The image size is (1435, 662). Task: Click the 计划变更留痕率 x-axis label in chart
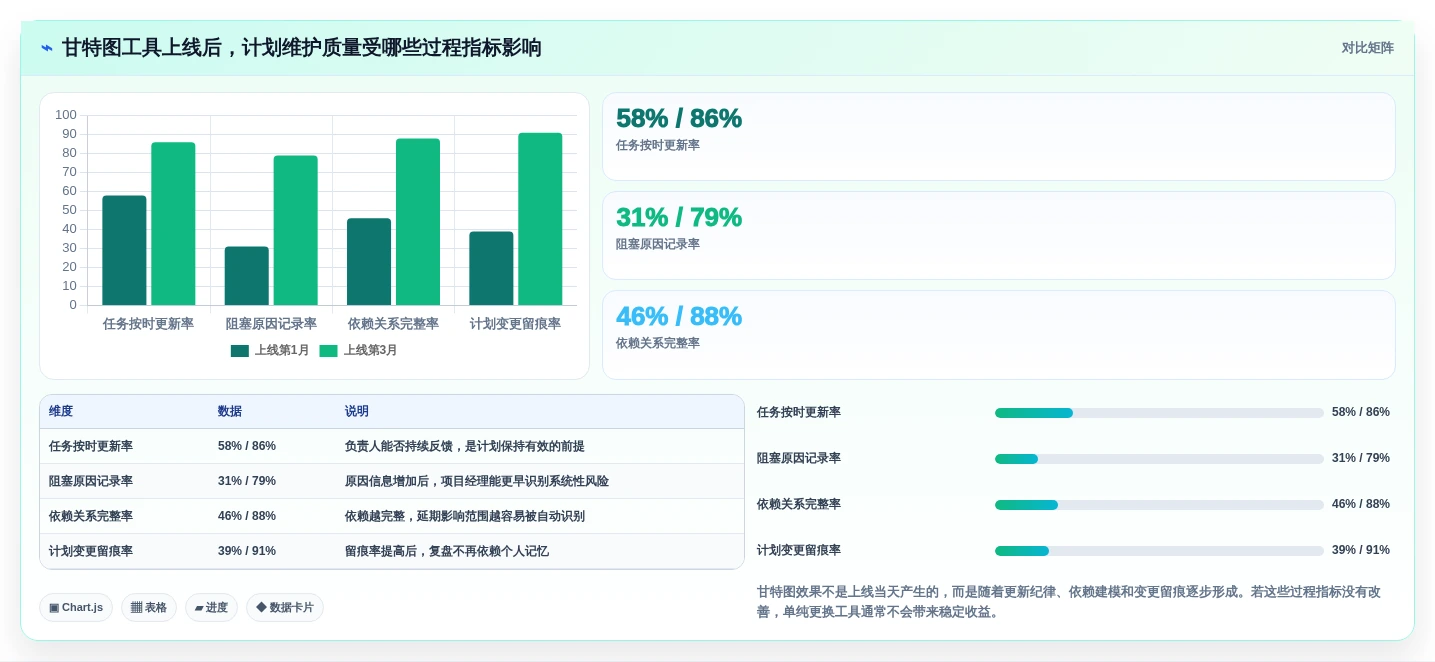point(515,323)
